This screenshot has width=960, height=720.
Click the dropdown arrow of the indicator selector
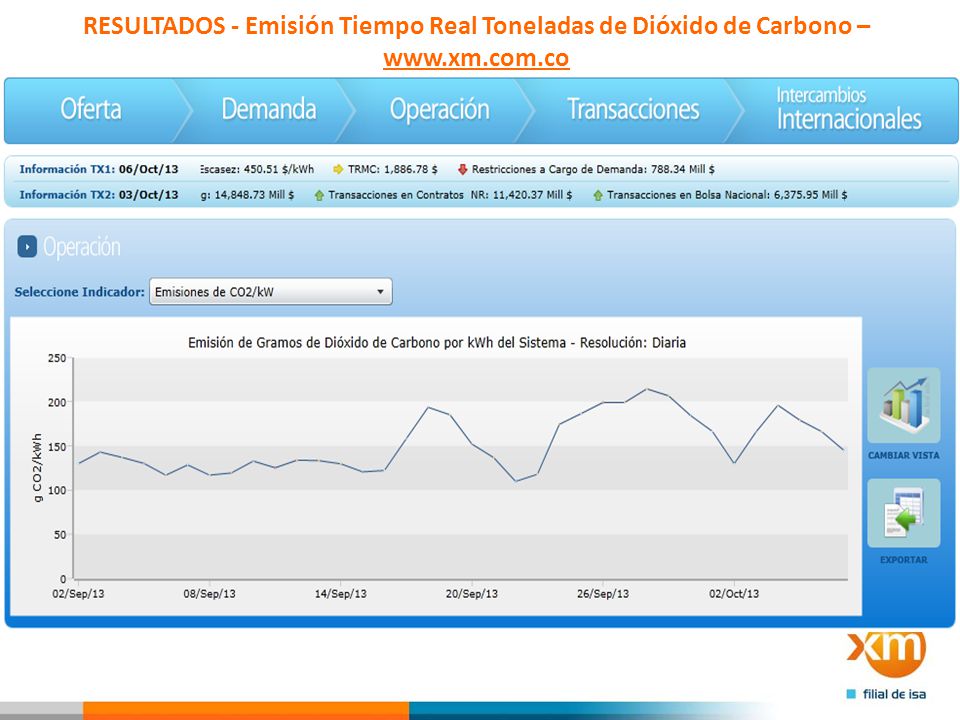coord(380,291)
